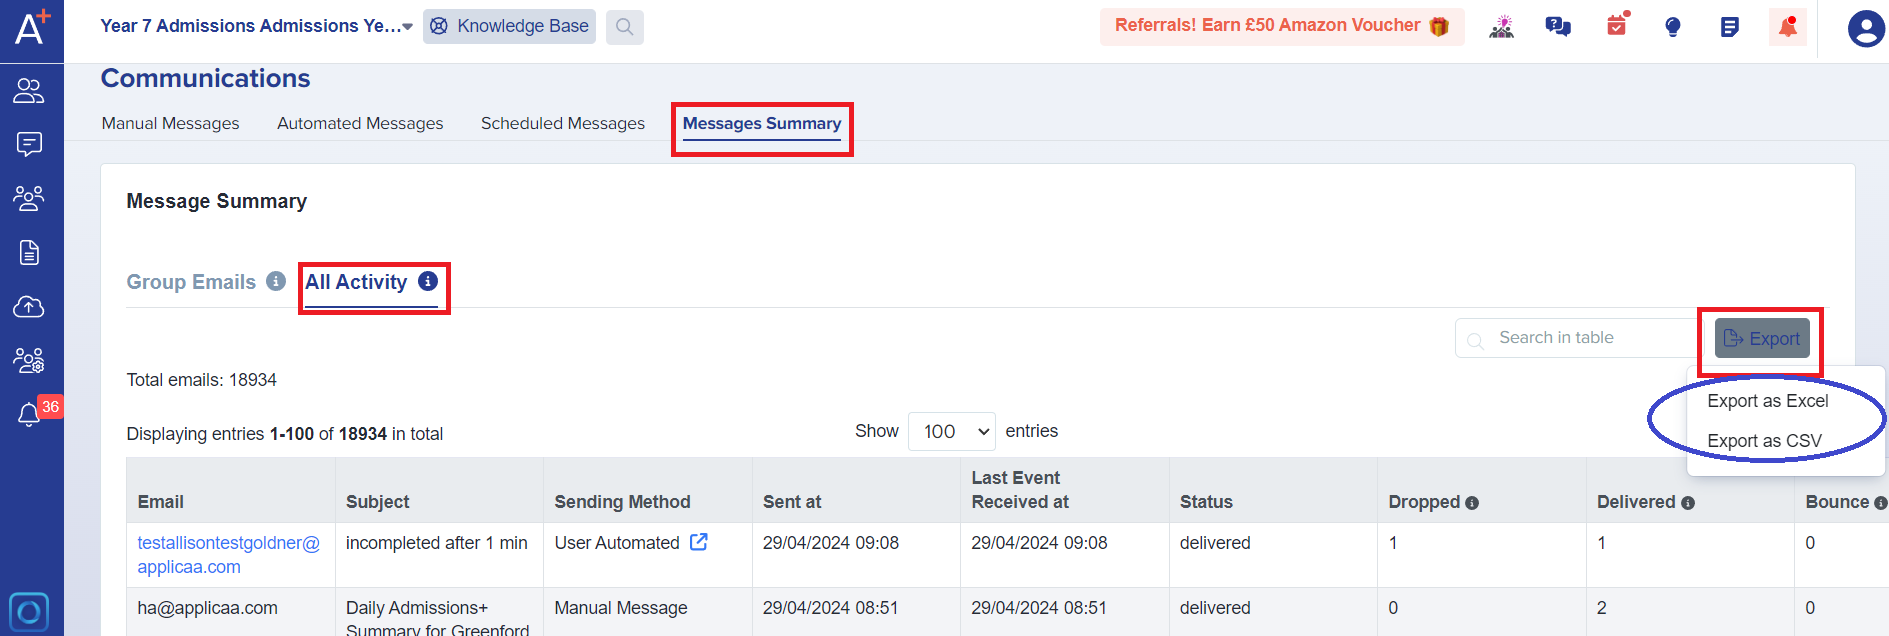The width and height of the screenshot is (1889, 636).
Task: Open the help chat question icon
Action: pos(1558,27)
